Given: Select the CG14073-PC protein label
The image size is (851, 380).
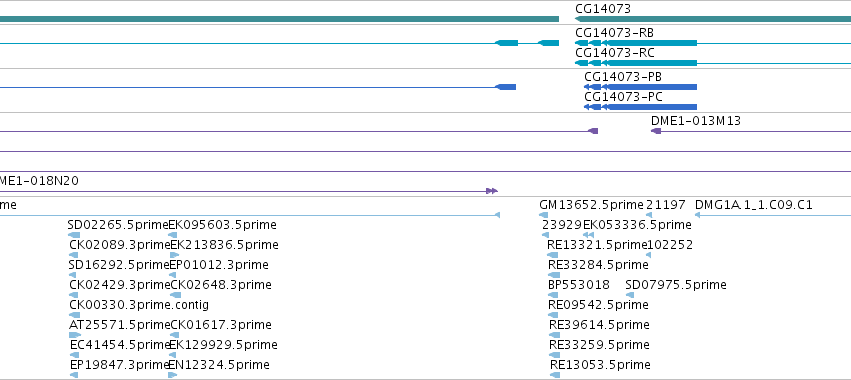Looking at the screenshot, I should 623,97.
